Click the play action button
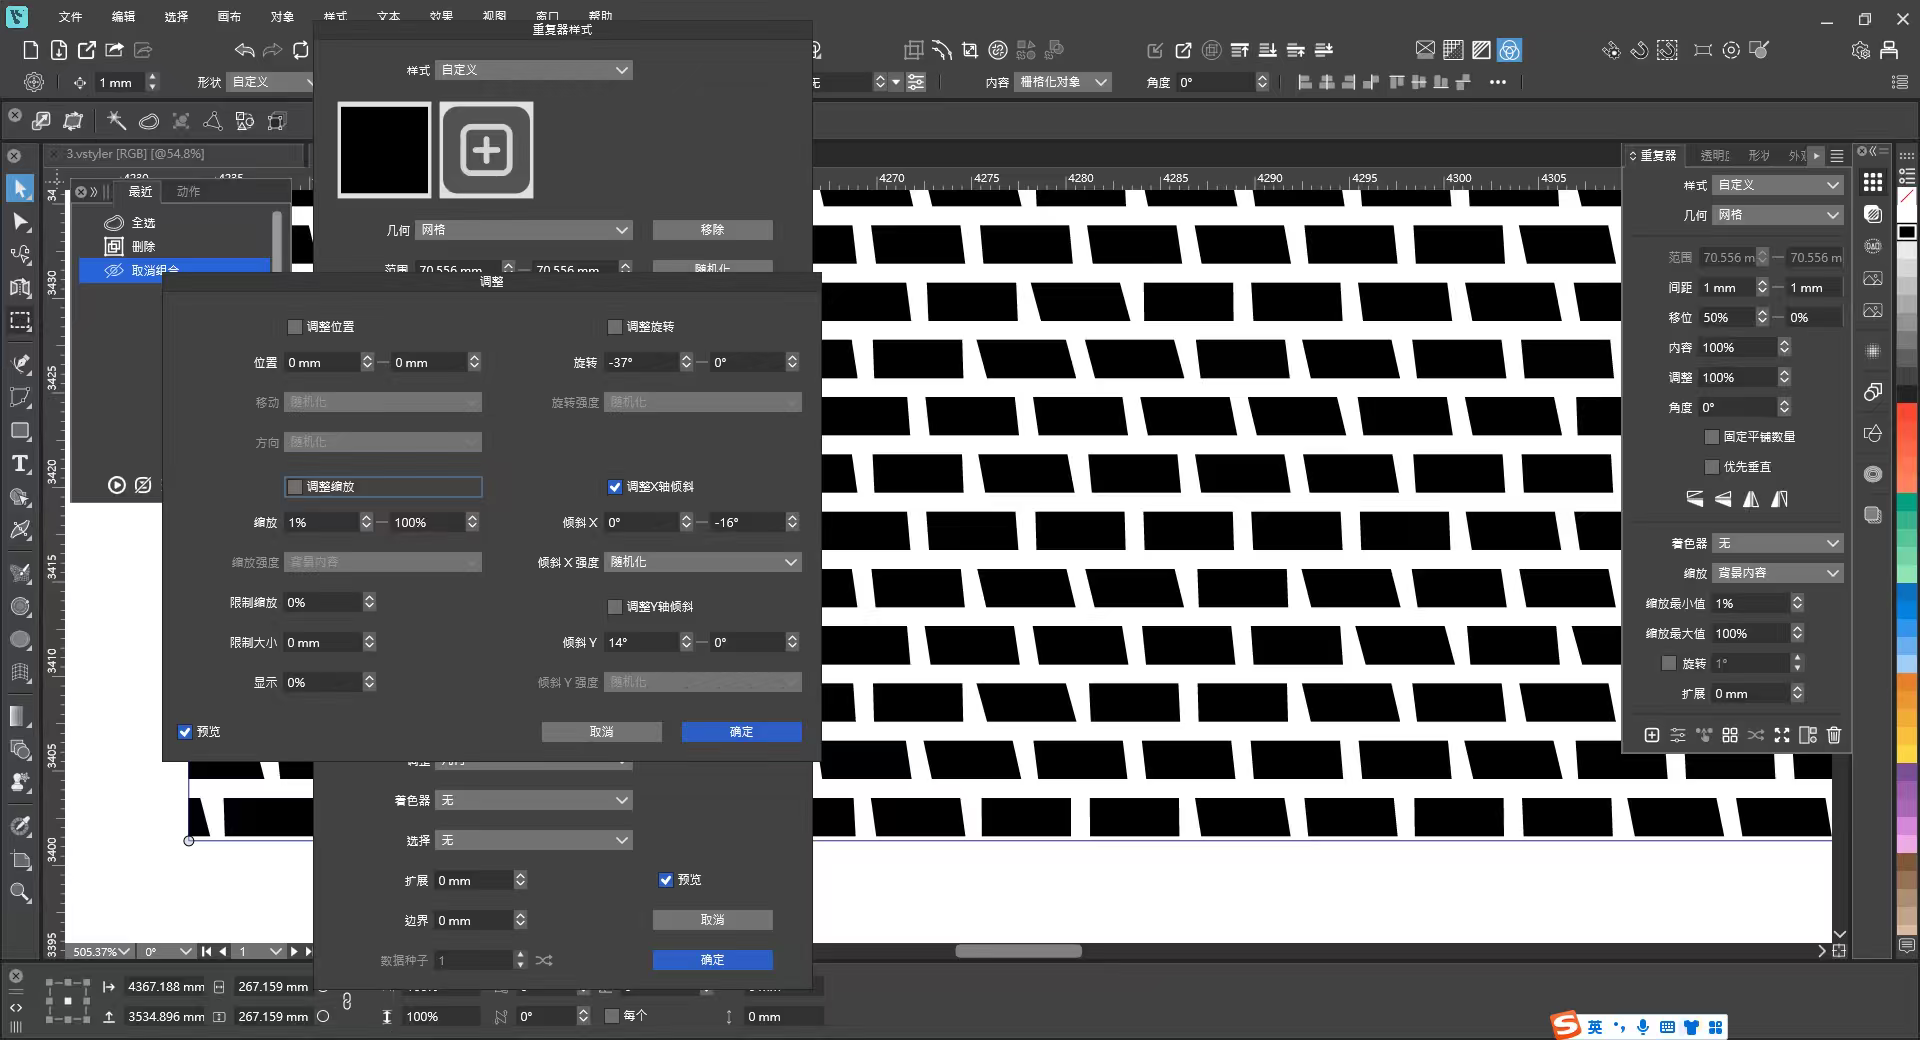1920x1040 pixels. tap(117, 485)
